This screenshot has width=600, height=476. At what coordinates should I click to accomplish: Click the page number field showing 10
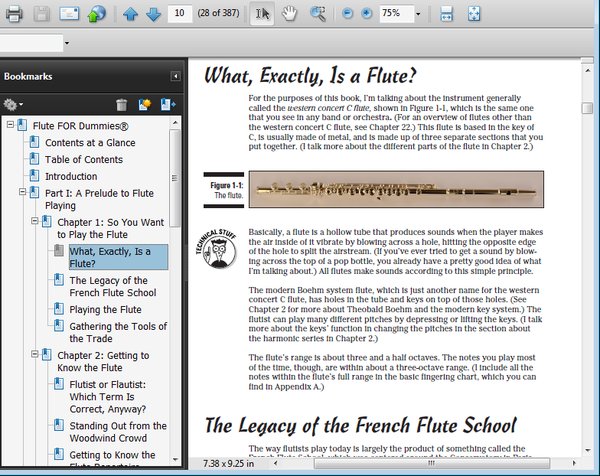click(179, 13)
